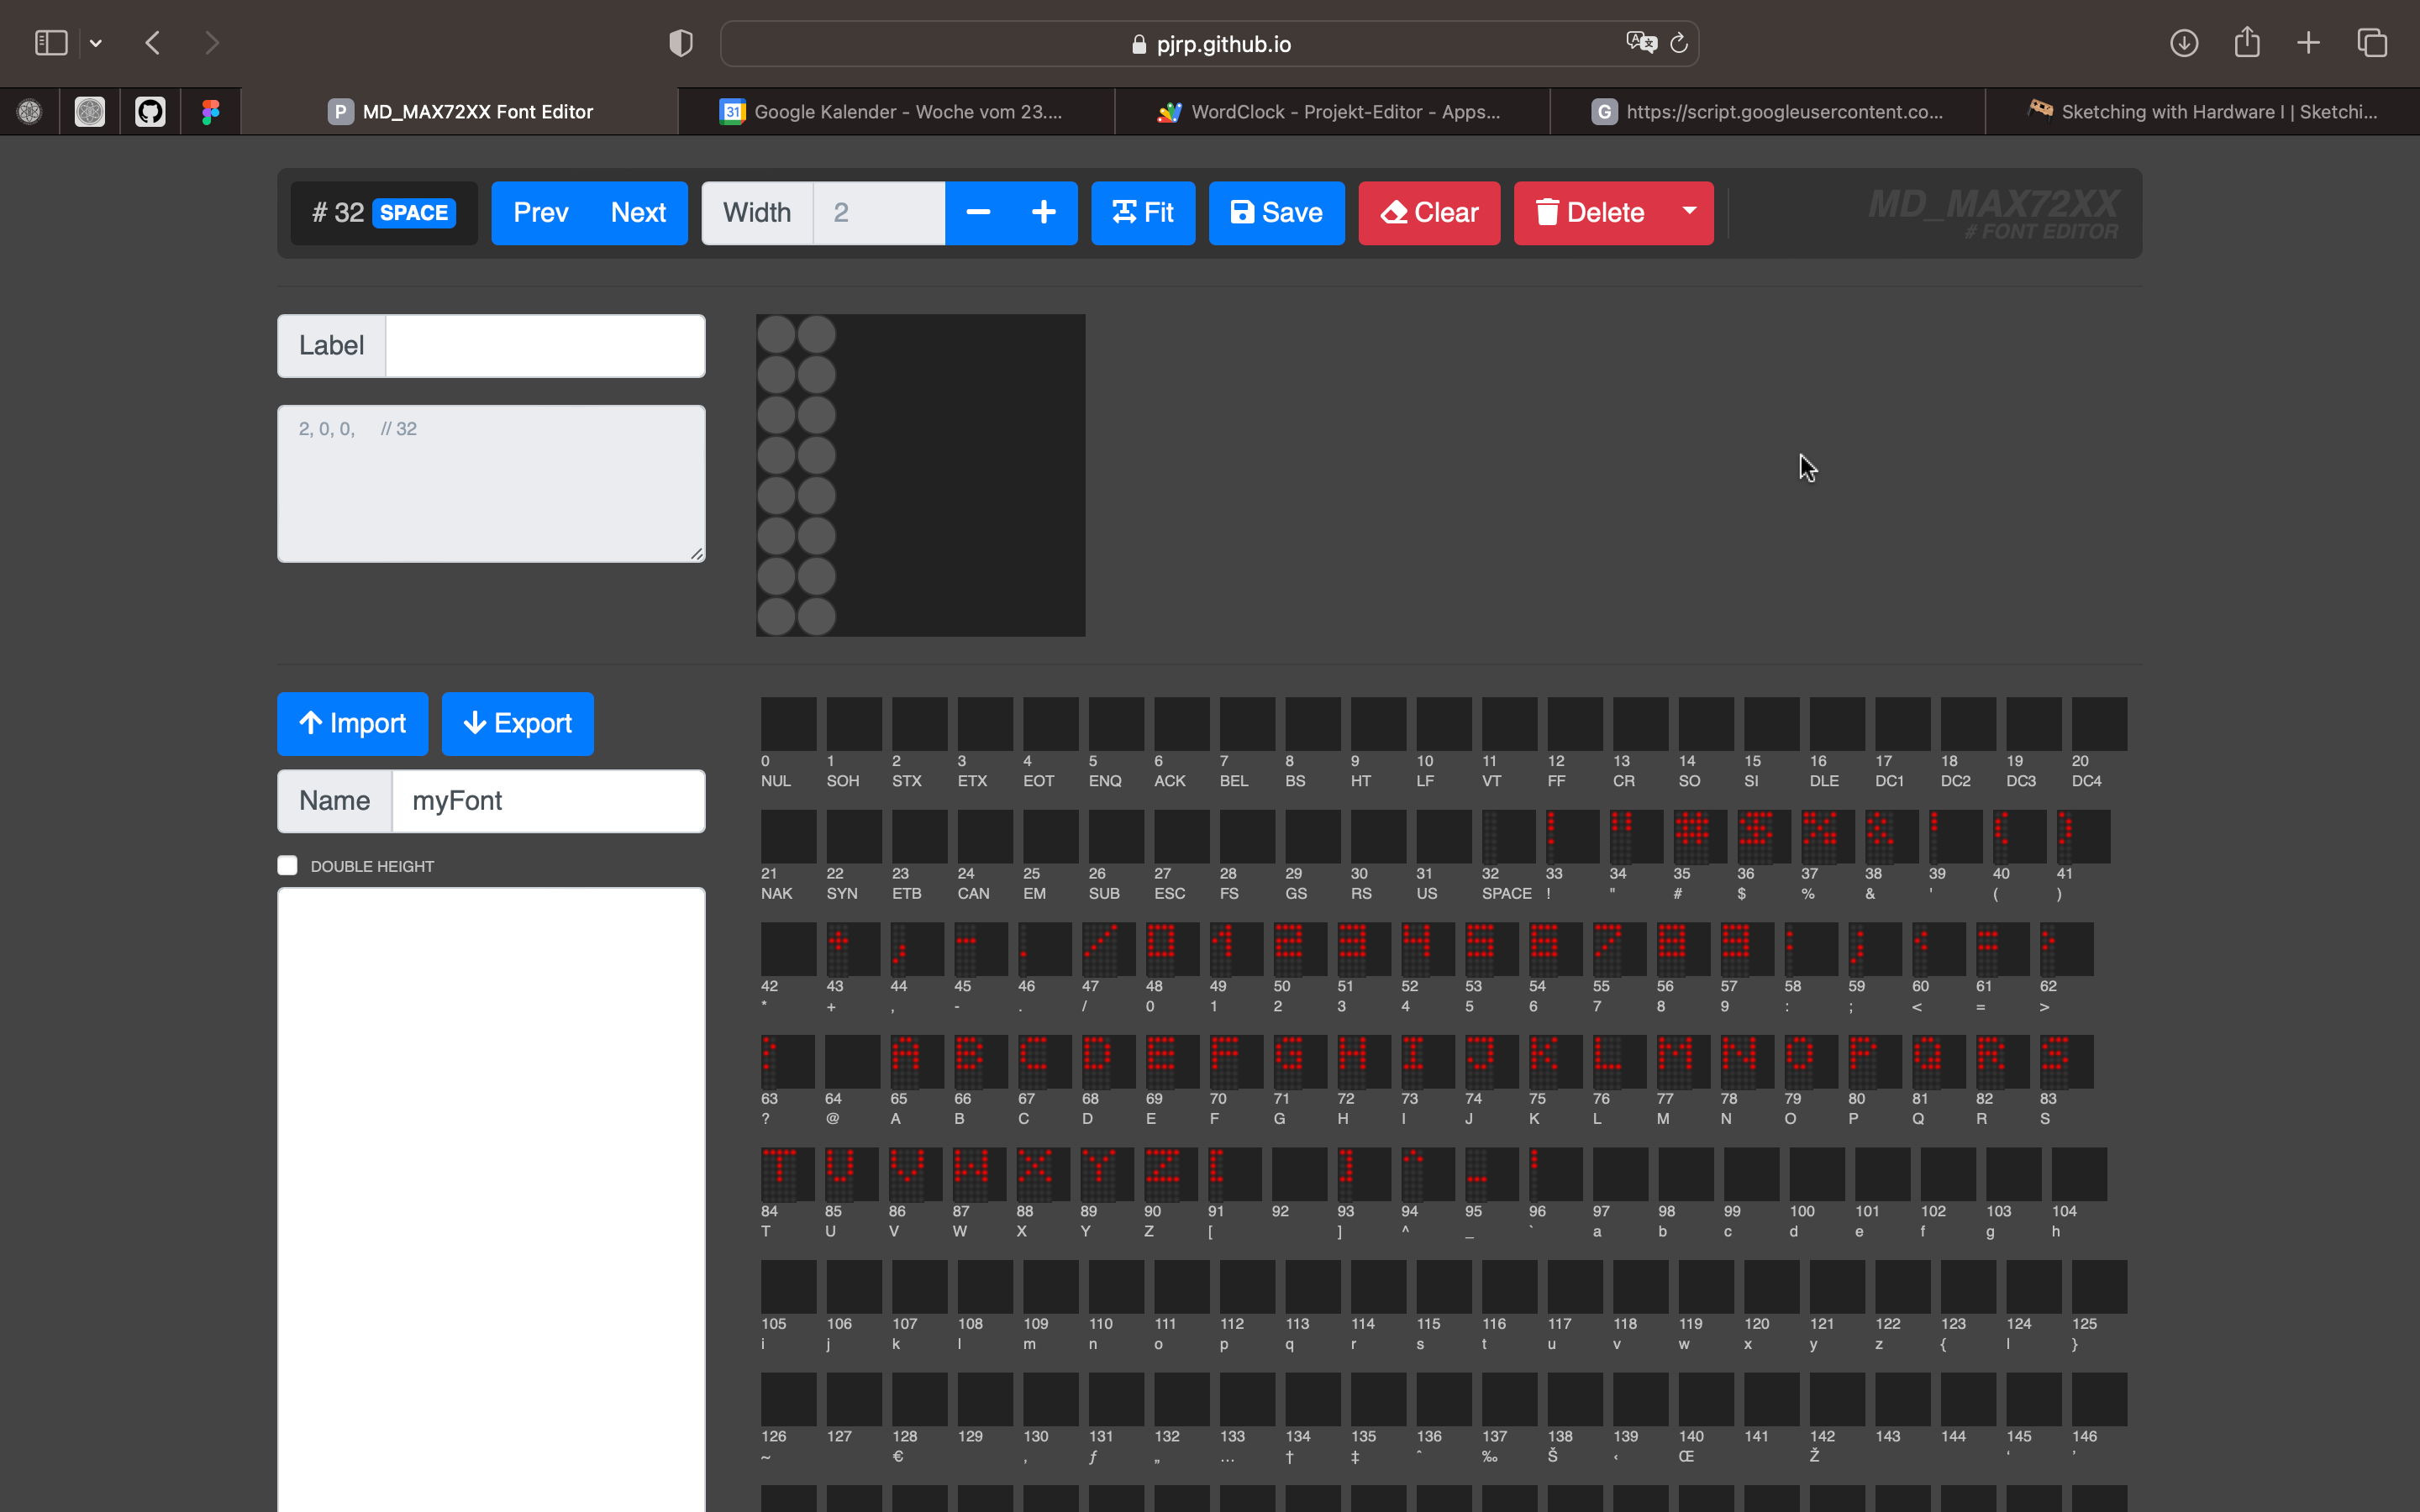Toggle the Double Height checkbox
Viewport: 2420px width, 1512px height.
288,866
